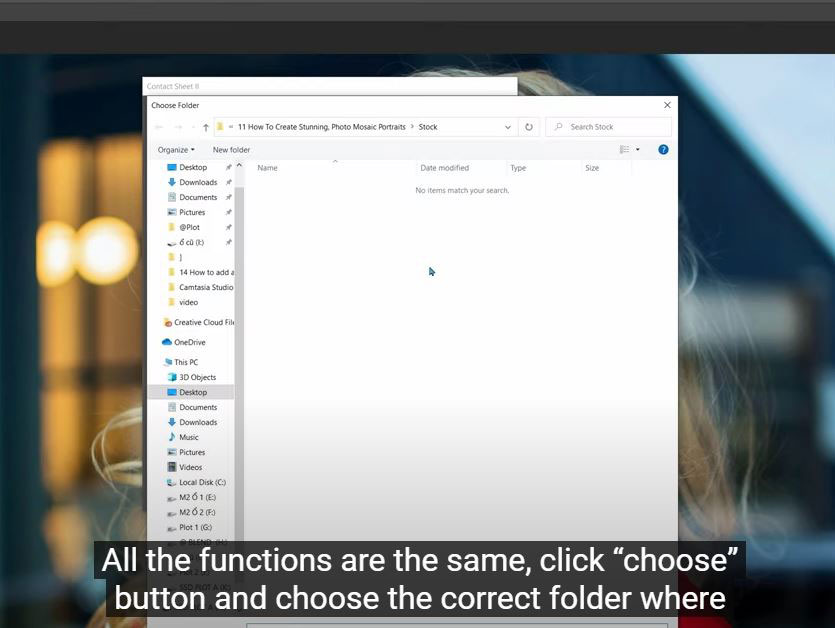Click in the Search Stock field
Screen dimensions: 835x628
pos(608,127)
